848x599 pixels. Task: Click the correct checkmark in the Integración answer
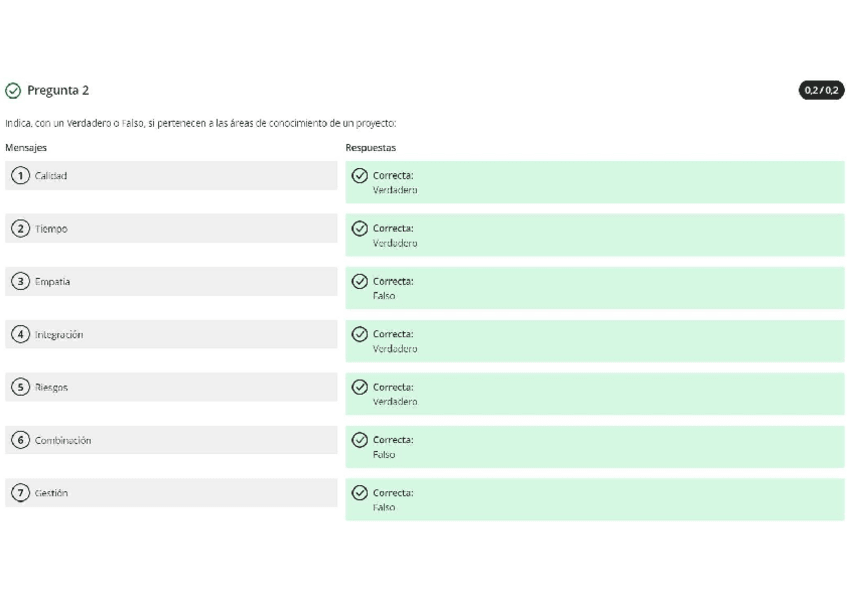(x=360, y=335)
